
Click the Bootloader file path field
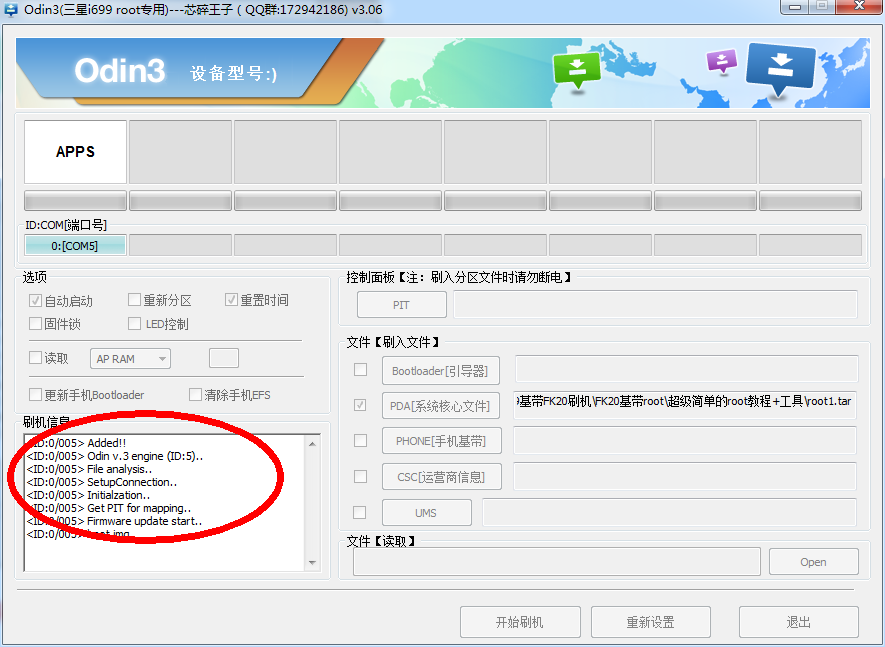point(686,370)
